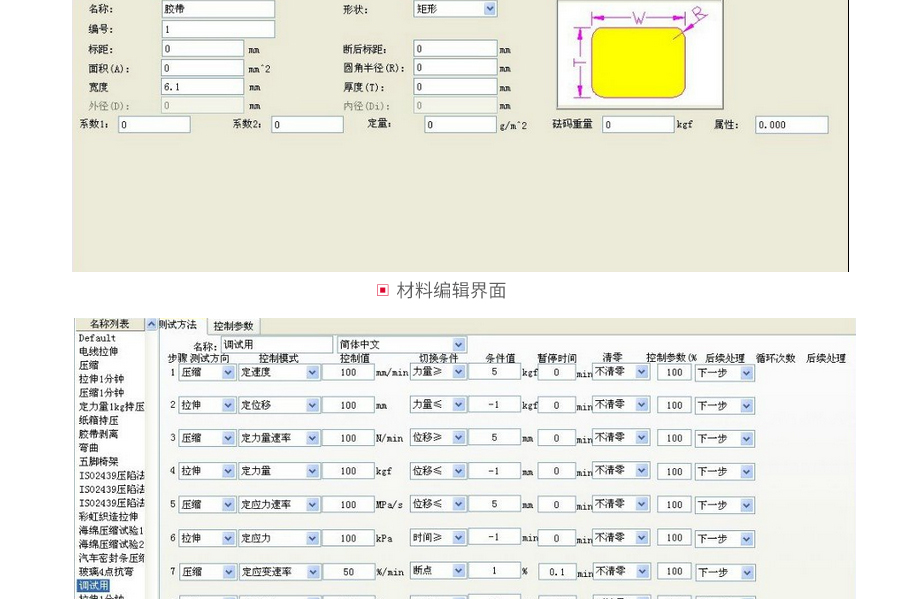This screenshot has height=599, width=920.
Task: Open step 7 switch condition 断点 dropdown
Action: [x=459, y=571]
